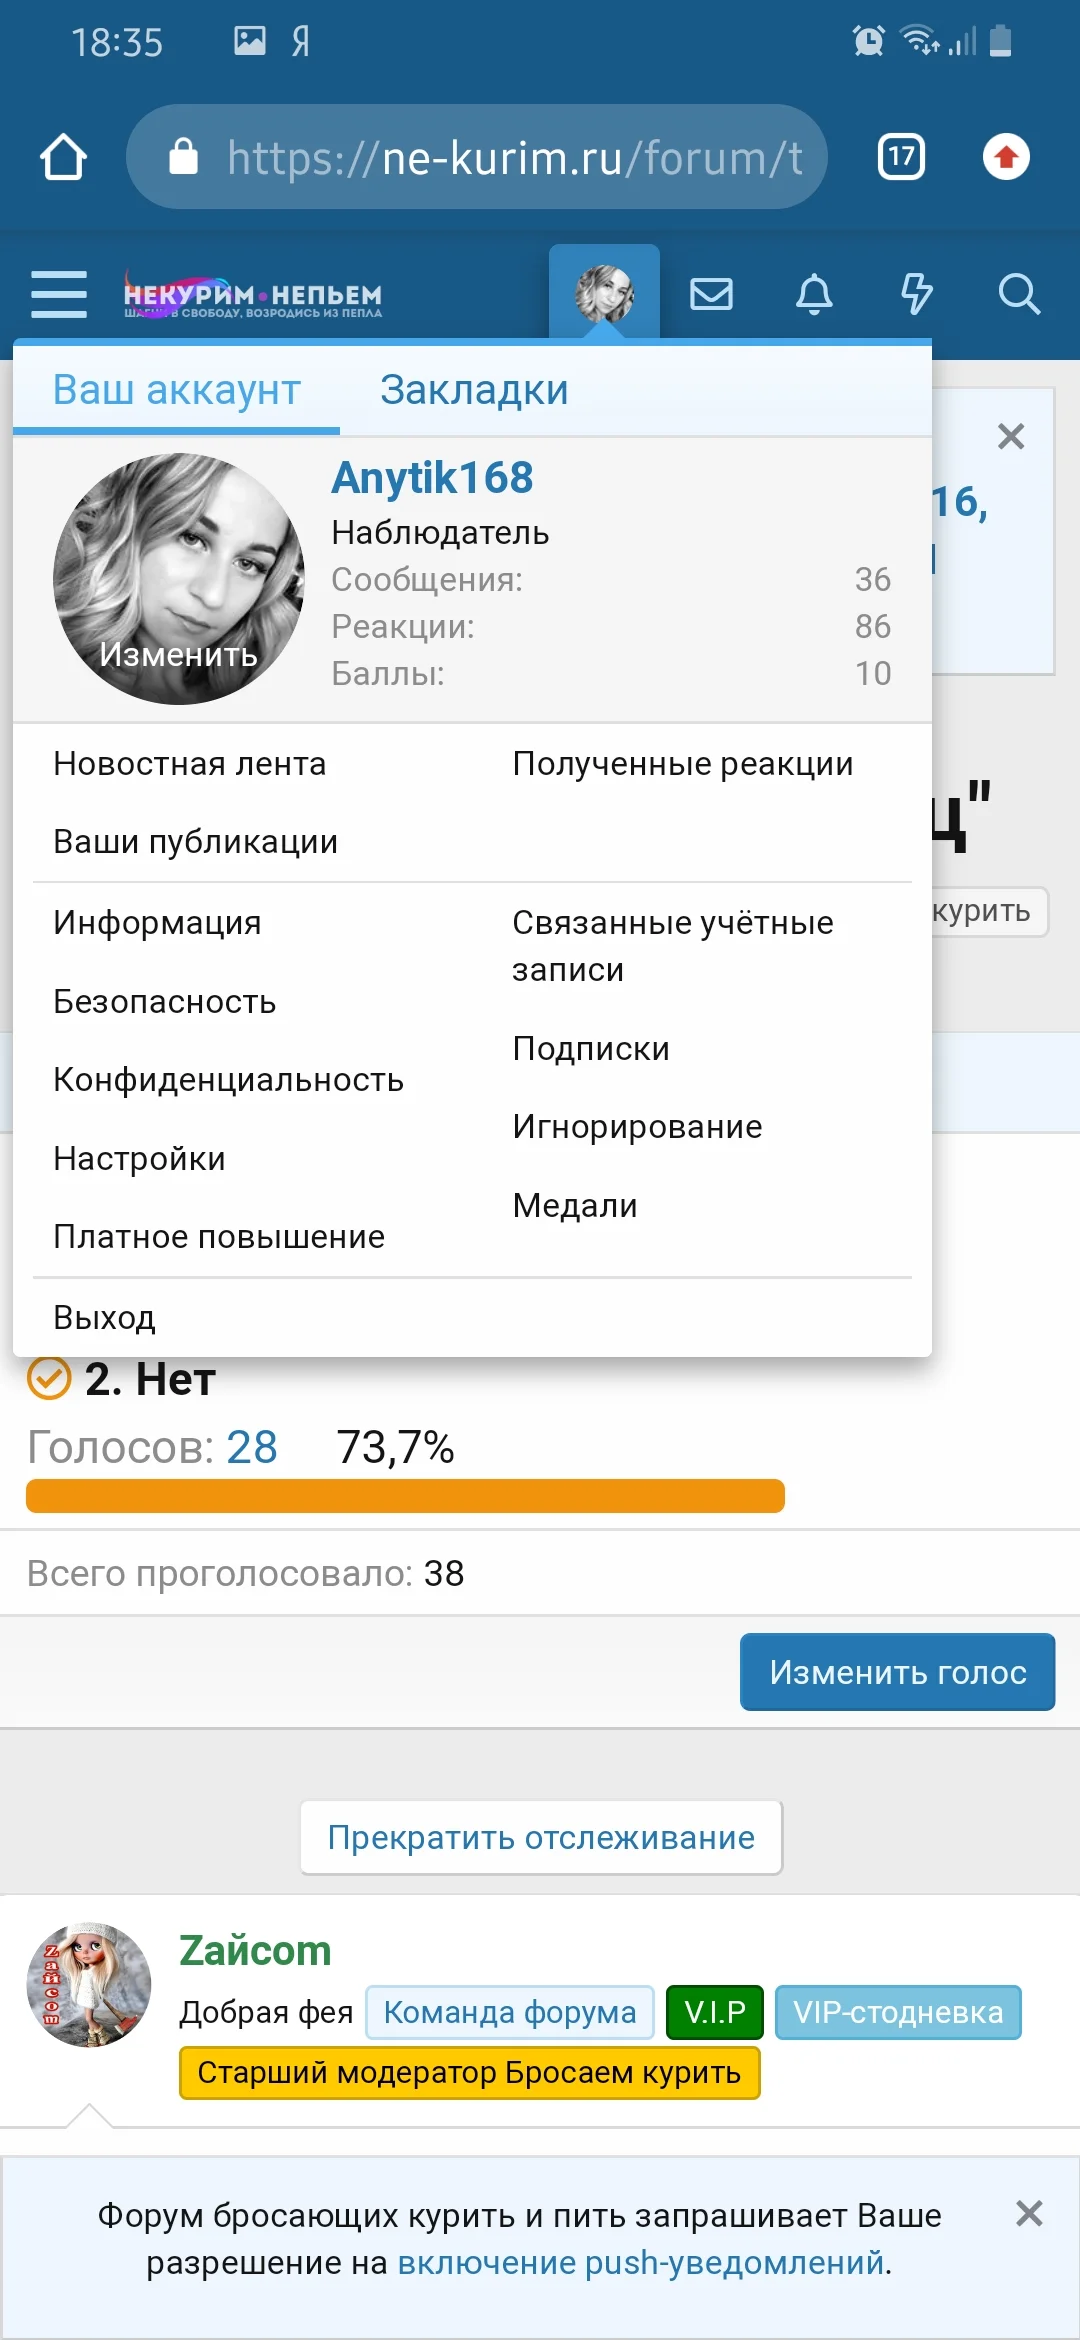Tap the red browser update arrow icon

[x=1006, y=157]
